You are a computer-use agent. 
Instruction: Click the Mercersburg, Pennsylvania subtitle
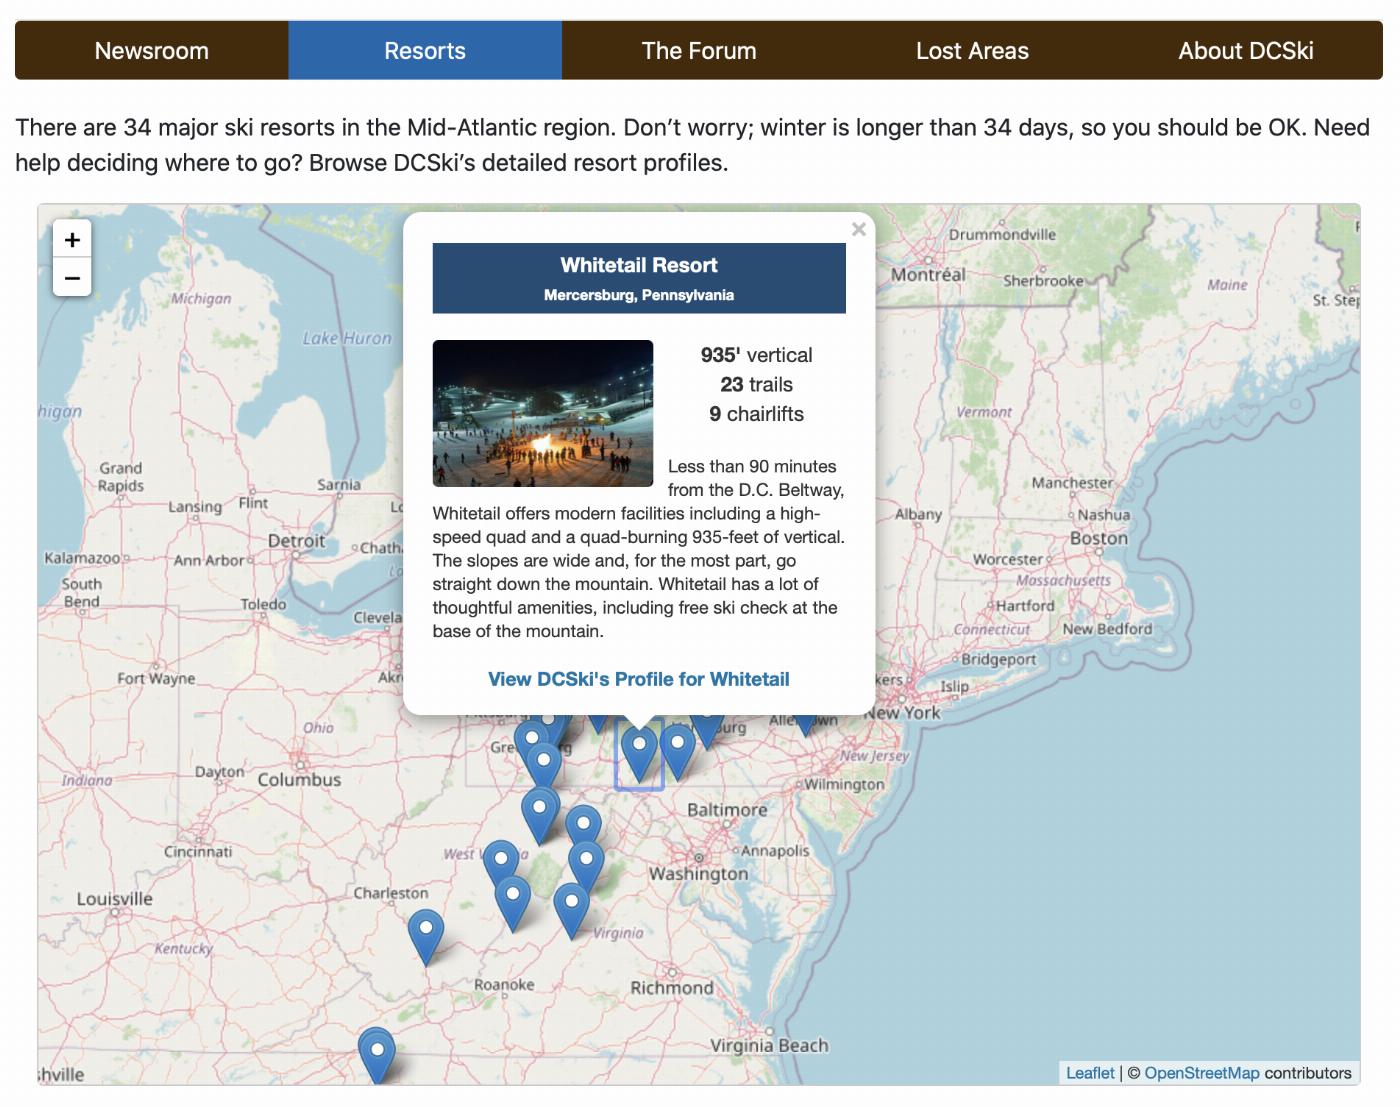point(639,295)
